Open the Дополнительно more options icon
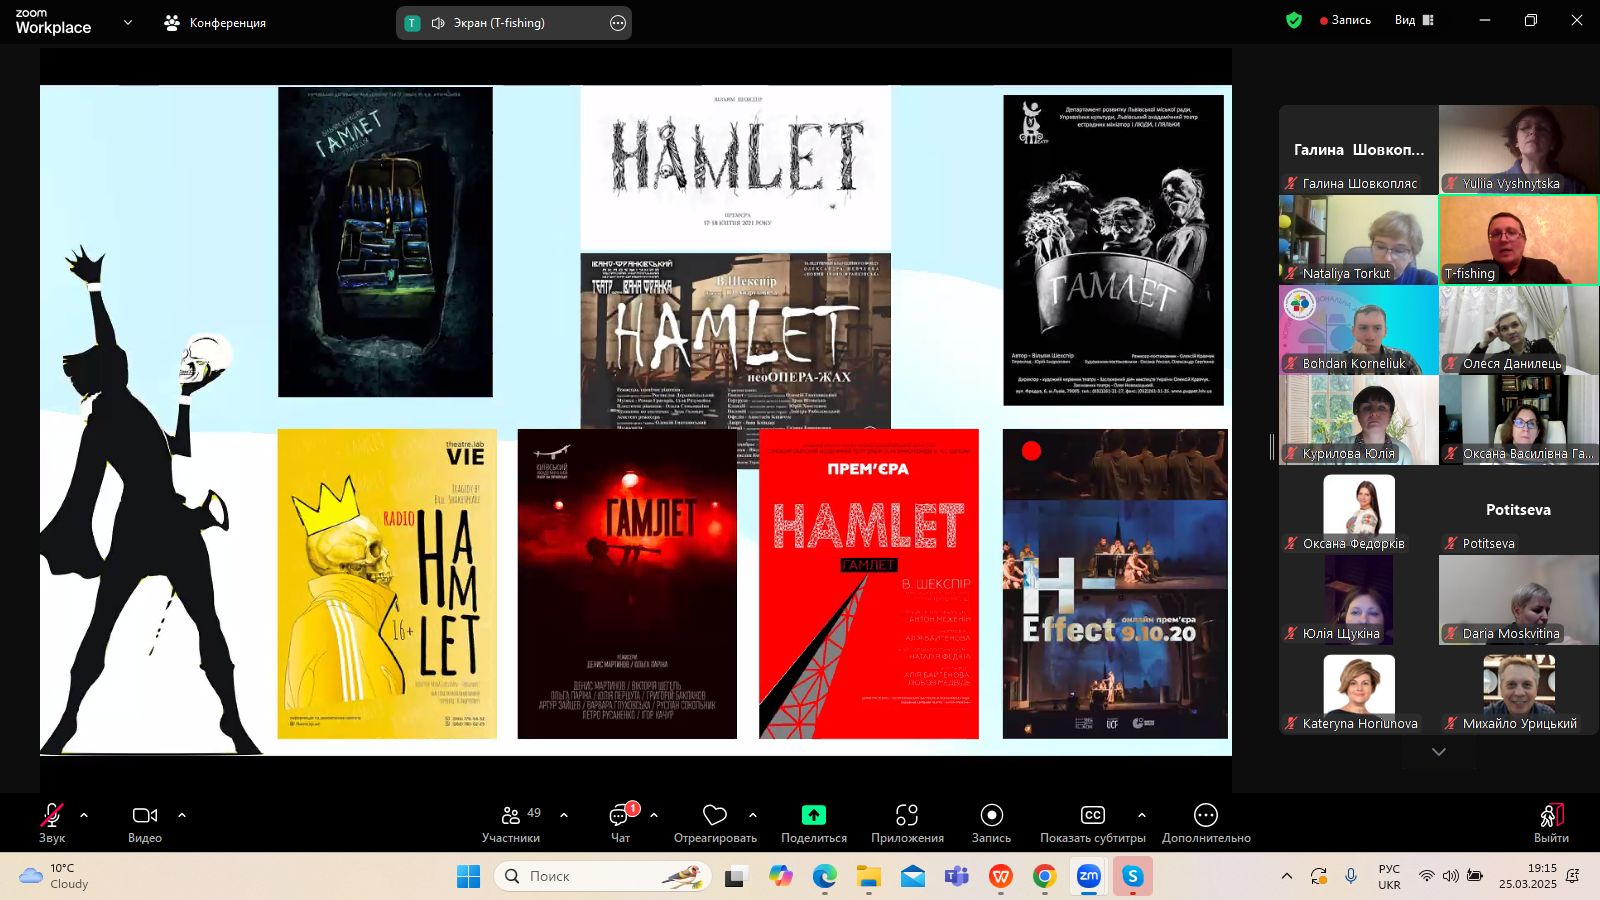Screen dimensions: 1600x900 tap(1206, 822)
